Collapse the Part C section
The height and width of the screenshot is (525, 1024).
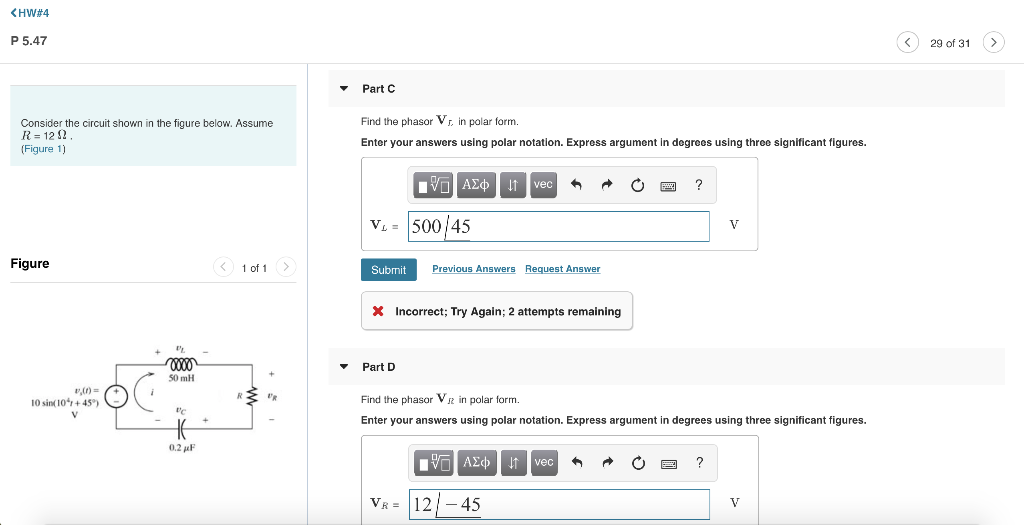(344, 89)
